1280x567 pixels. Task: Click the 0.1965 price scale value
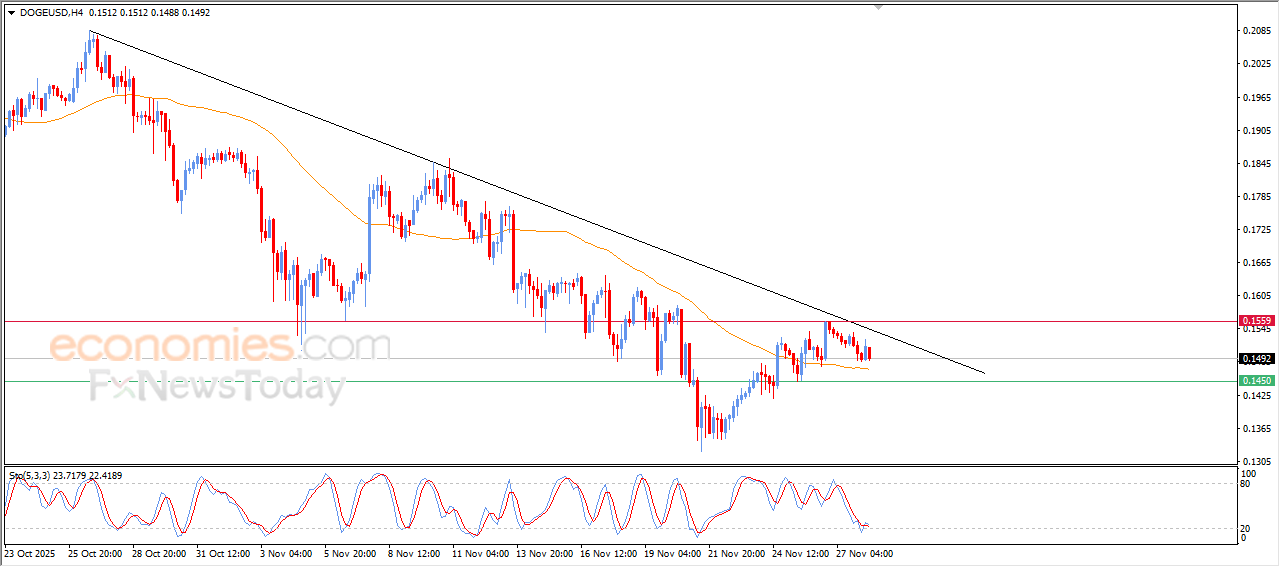coord(1256,98)
